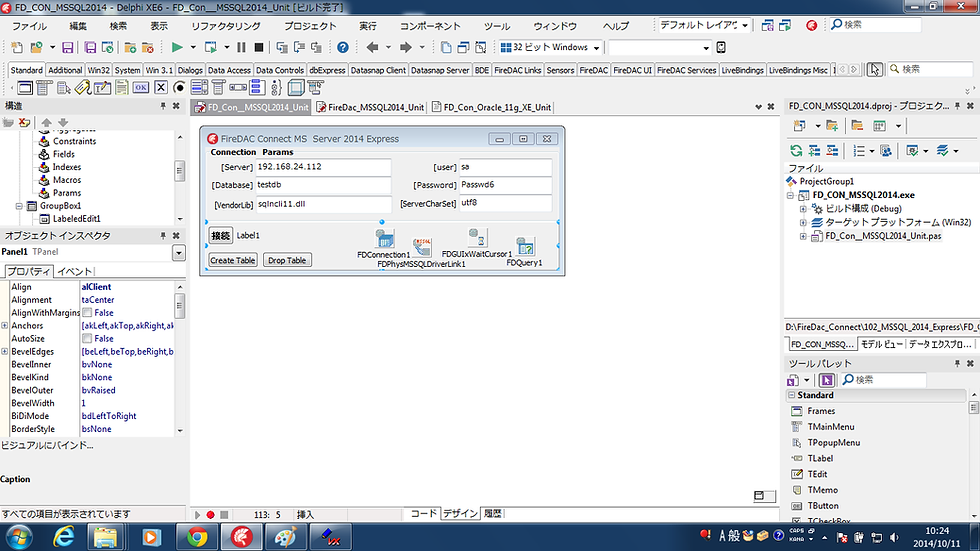Select TMainMenu in the tool palette list
This screenshot has height=551, width=980.
[831, 427]
